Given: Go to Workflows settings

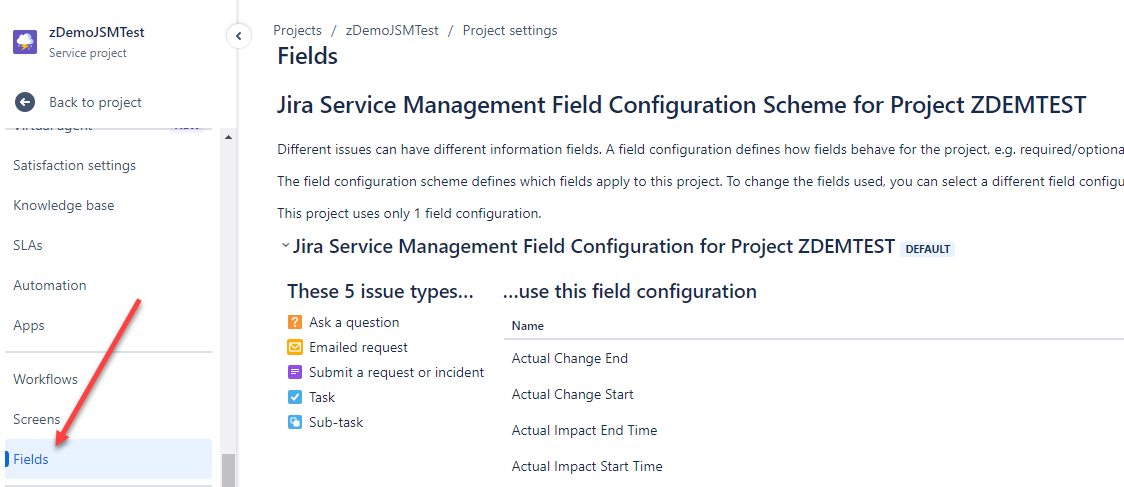Looking at the screenshot, I should coord(45,379).
